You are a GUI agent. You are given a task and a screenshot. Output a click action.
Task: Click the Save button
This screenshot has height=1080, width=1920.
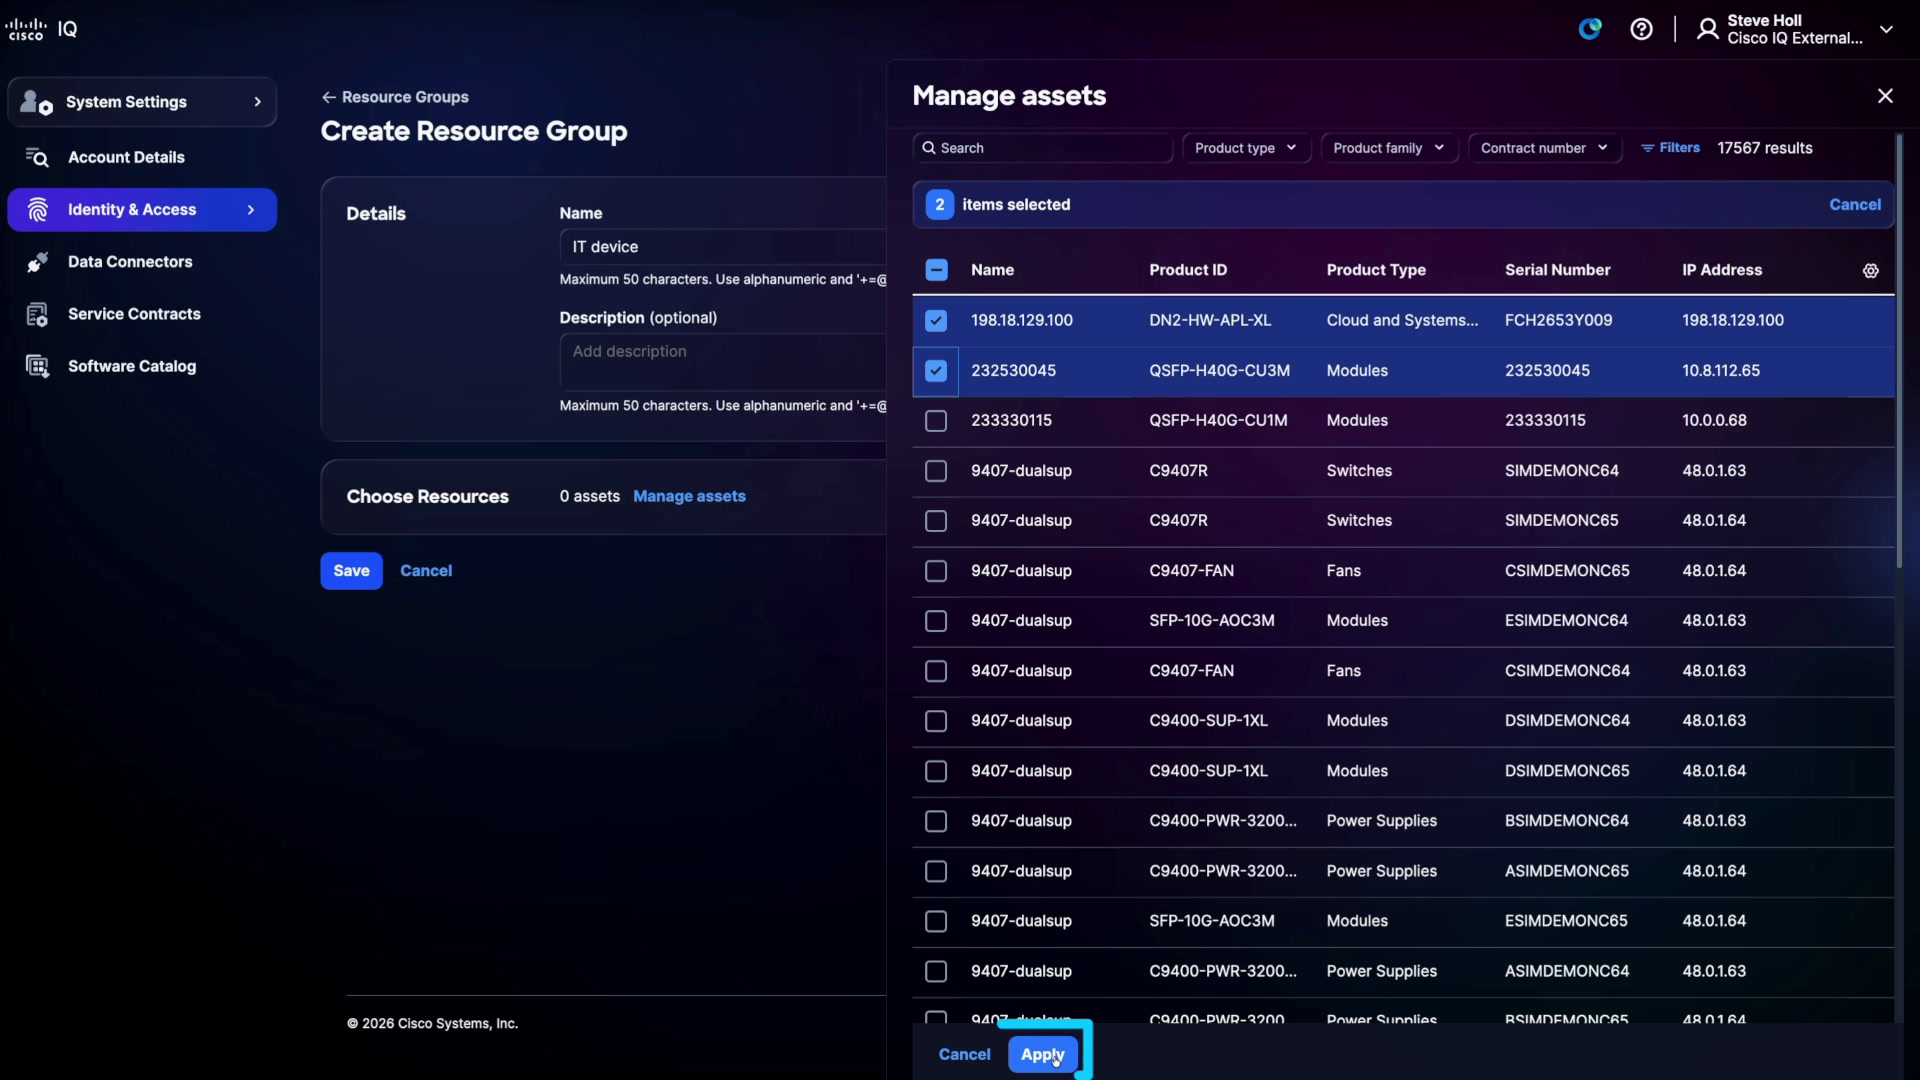(351, 571)
